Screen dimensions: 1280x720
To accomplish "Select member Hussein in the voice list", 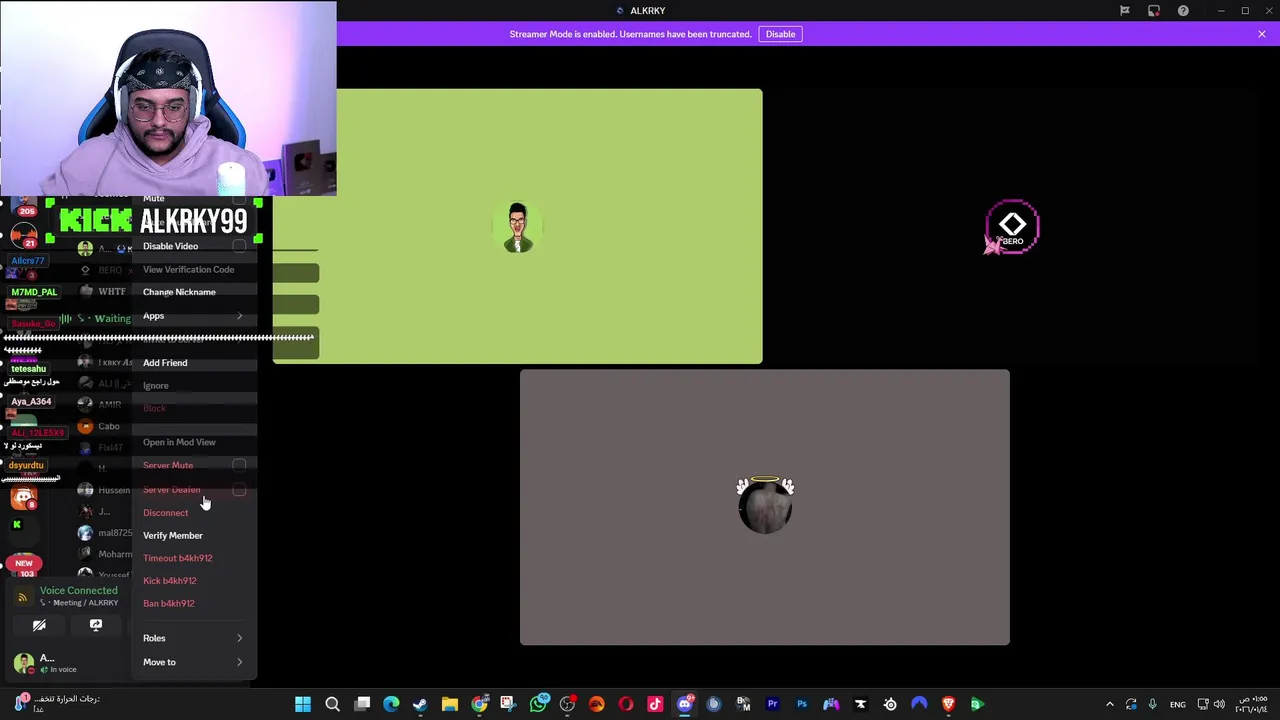I will [x=103, y=490].
